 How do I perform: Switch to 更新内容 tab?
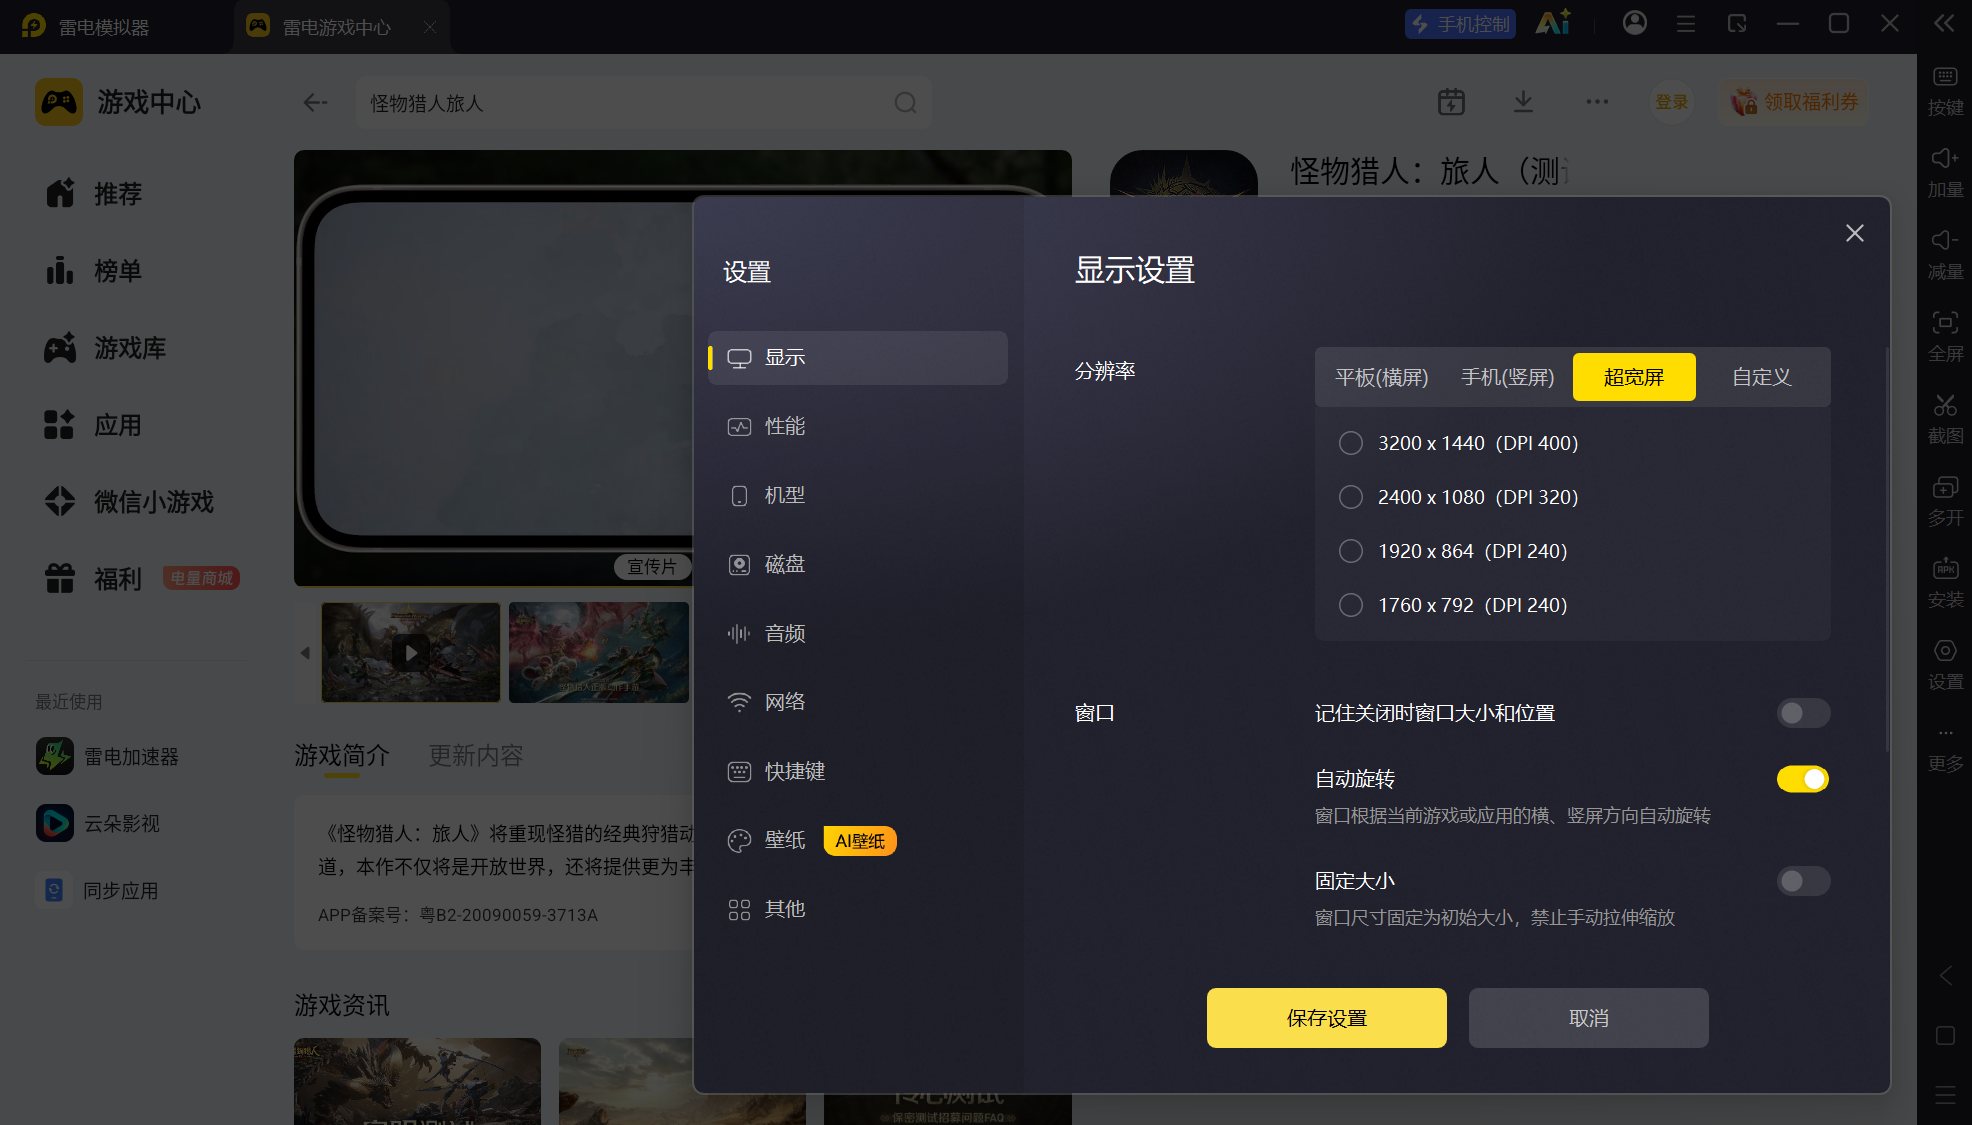click(x=476, y=755)
